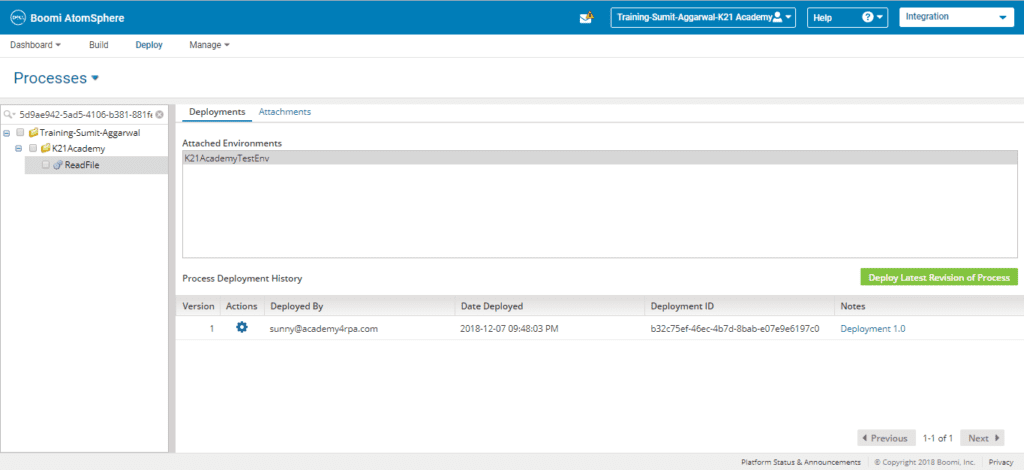Click the Training-Sumit-Aggarwal folder icon
This screenshot has width=1024, height=470.
click(34, 133)
